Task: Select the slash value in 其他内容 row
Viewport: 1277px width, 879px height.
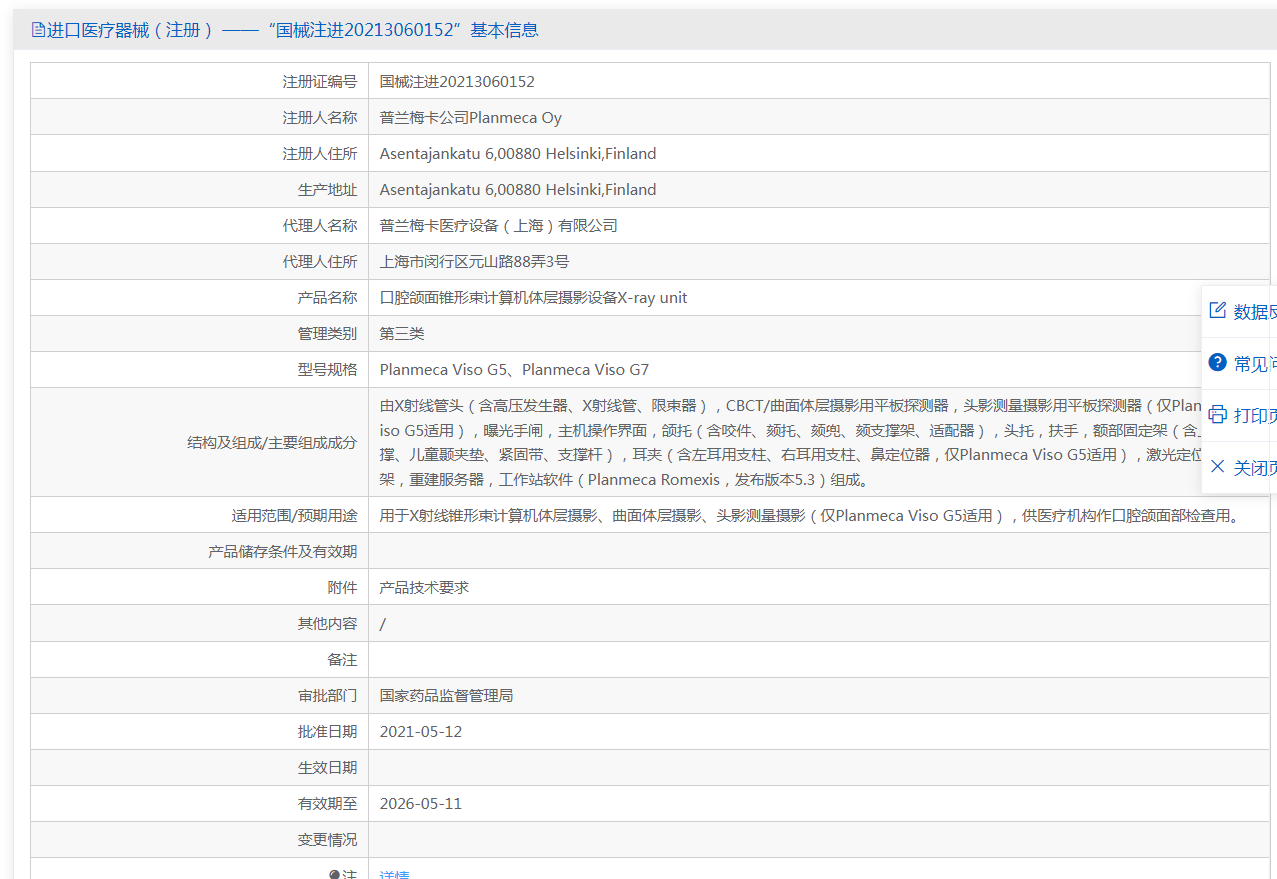Action: pyautogui.click(x=383, y=623)
